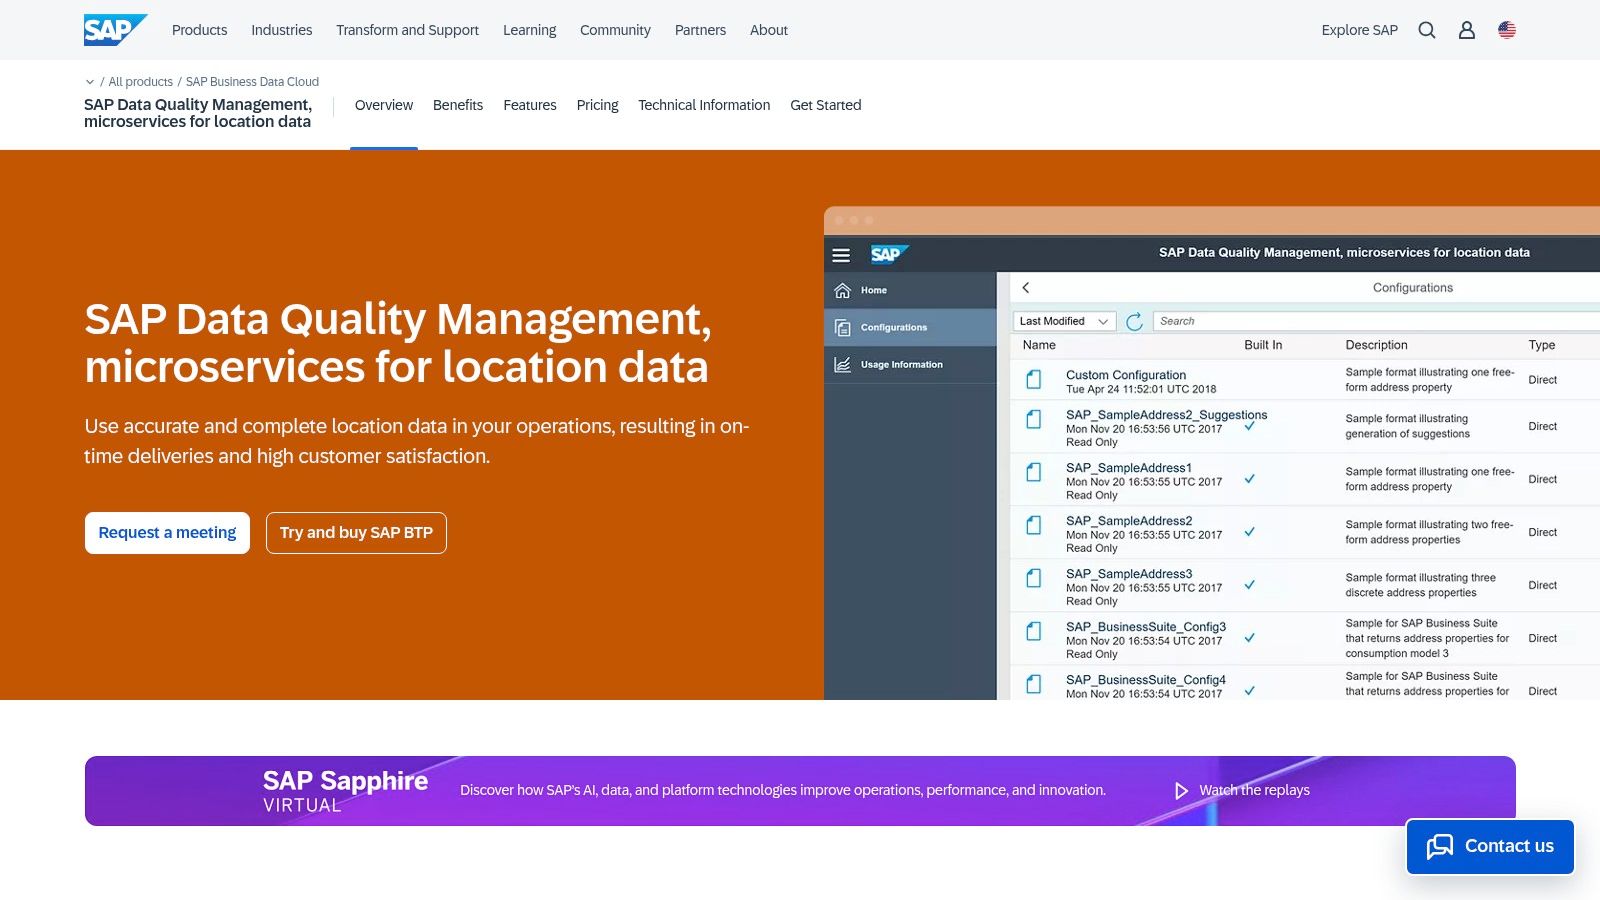Open the Get Started tab
Screen dimensions: 1600x900
[825, 105]
